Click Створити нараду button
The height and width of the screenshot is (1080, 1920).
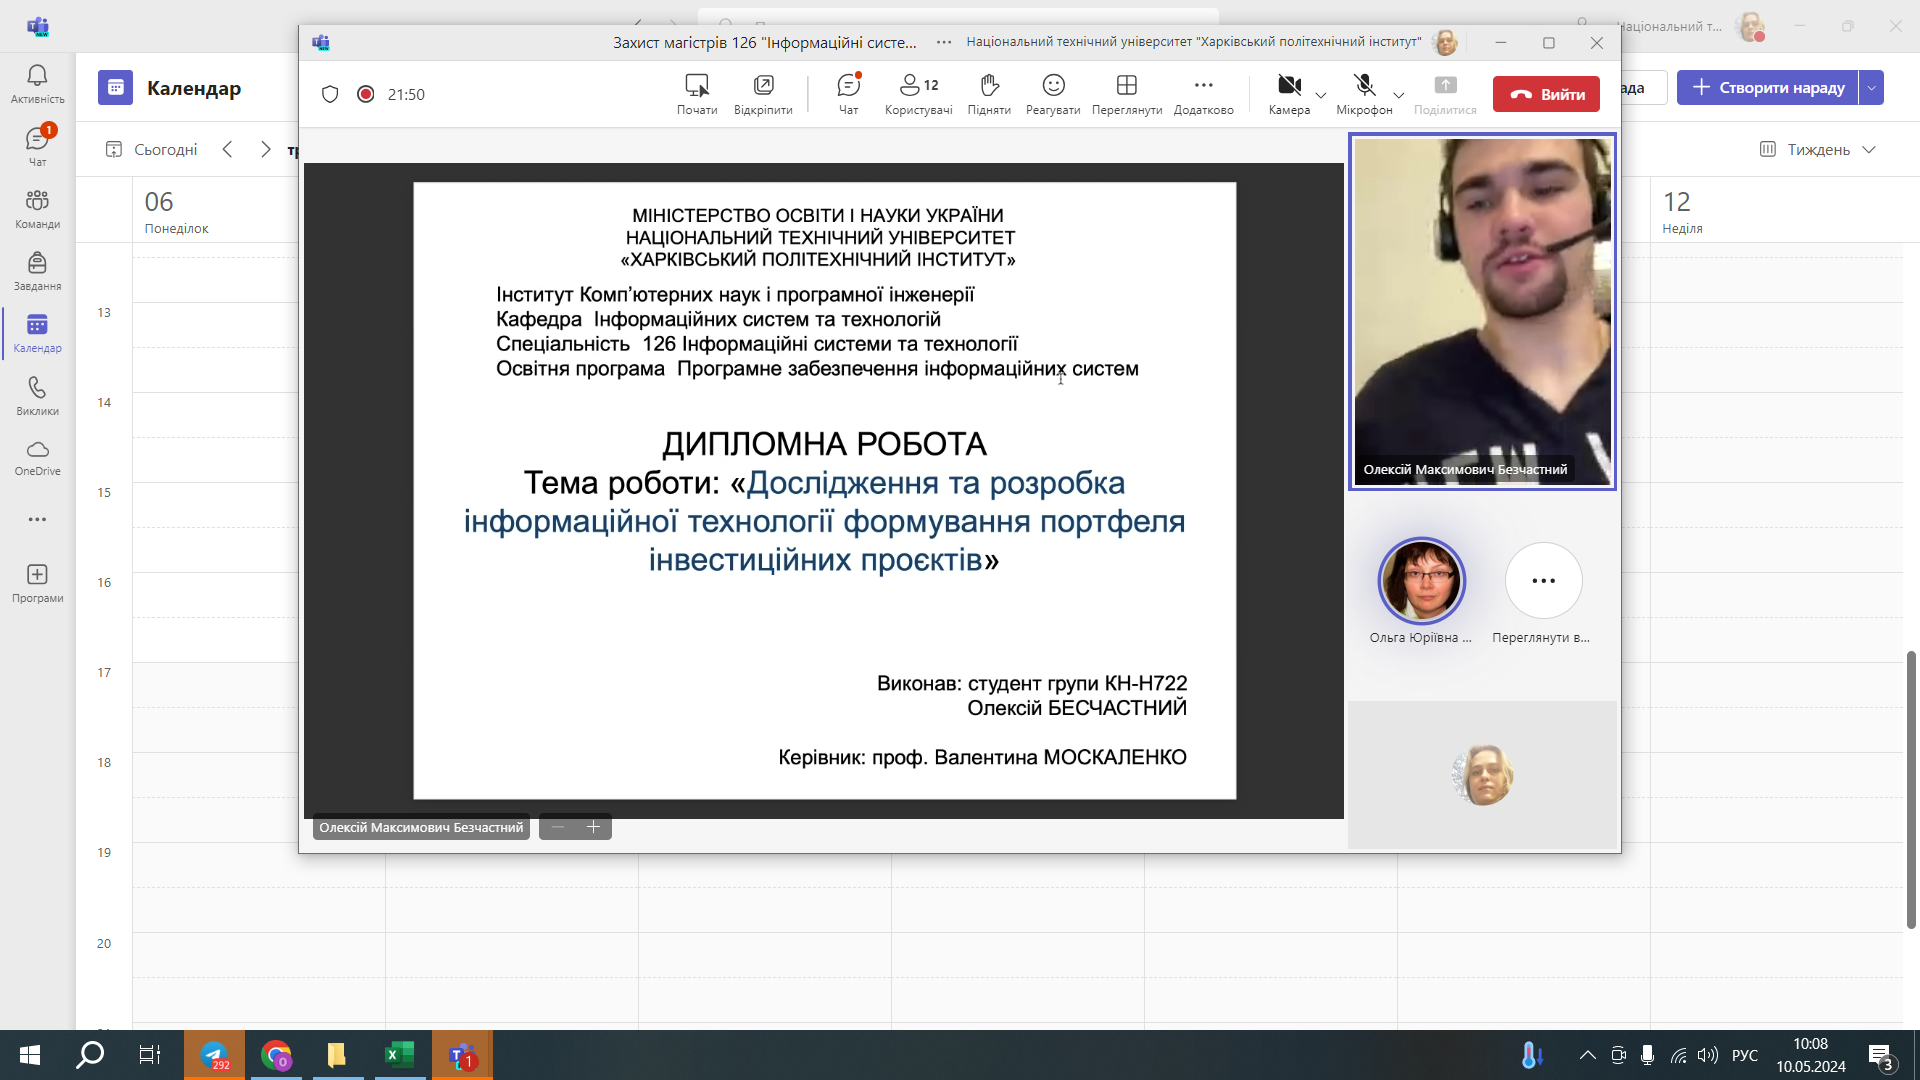tap(1767, 88)
